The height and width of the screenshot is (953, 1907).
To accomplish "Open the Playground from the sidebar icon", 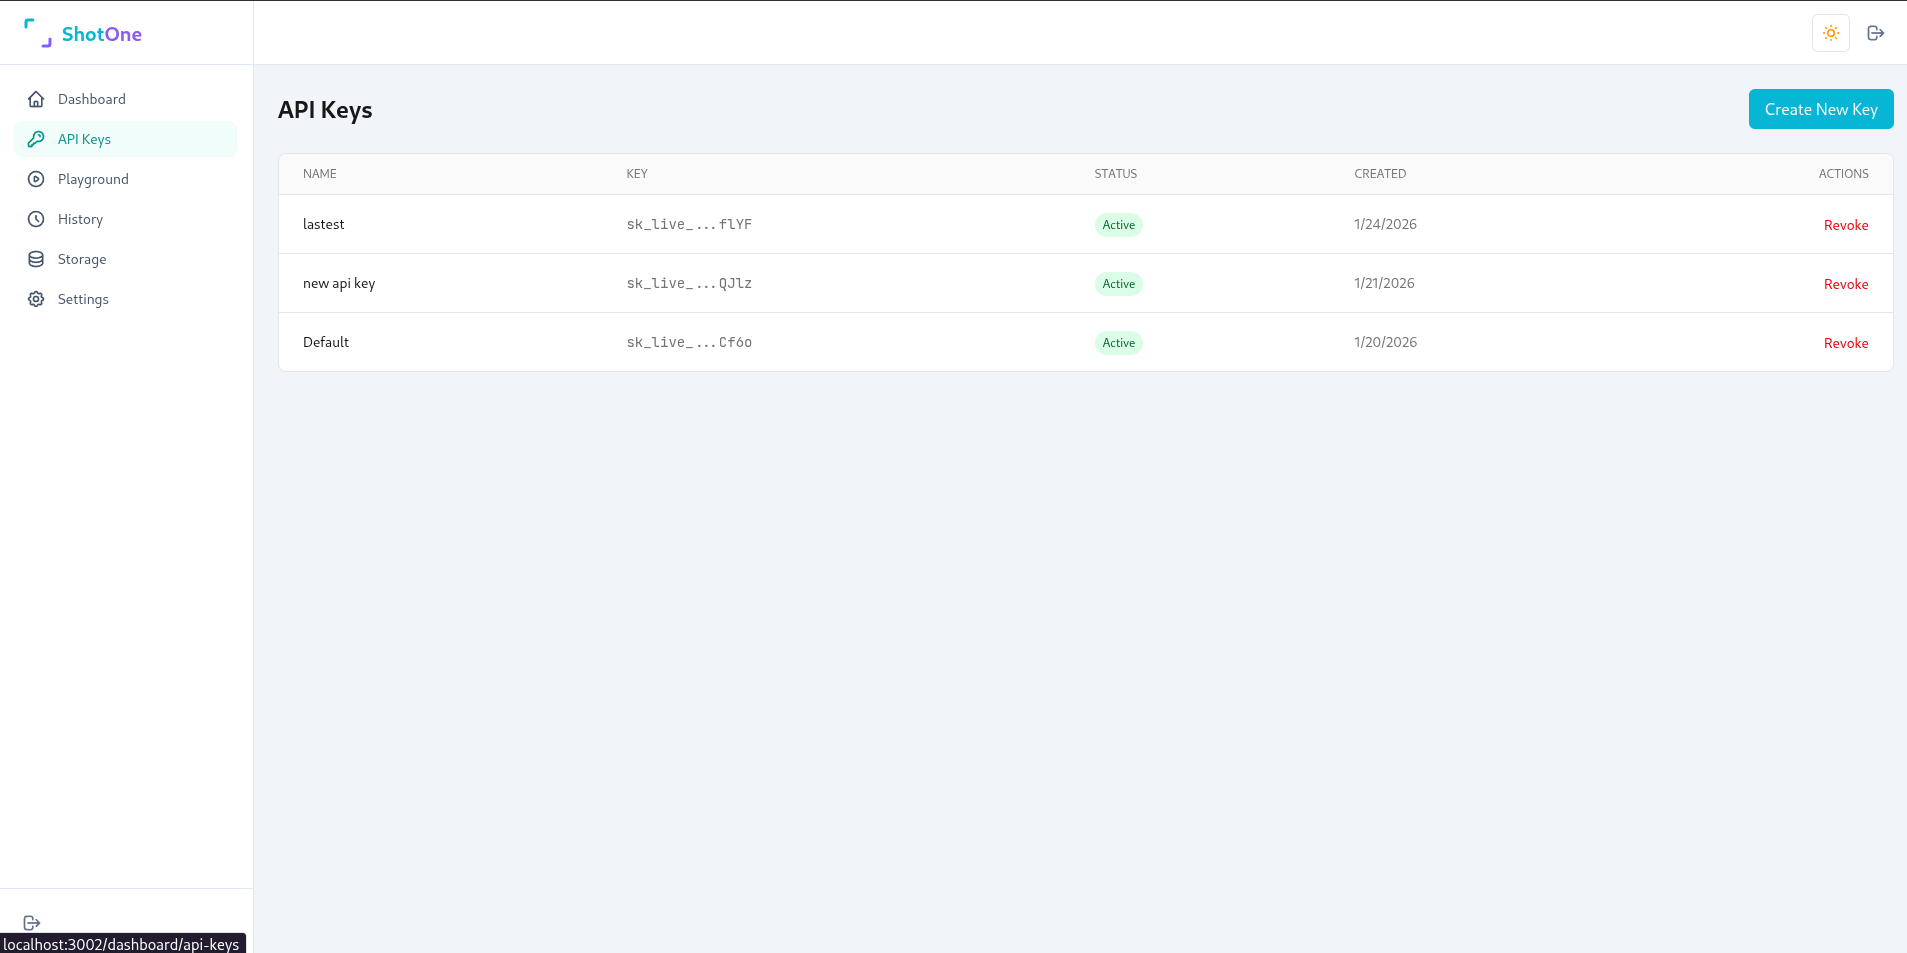I will [36, 179].
